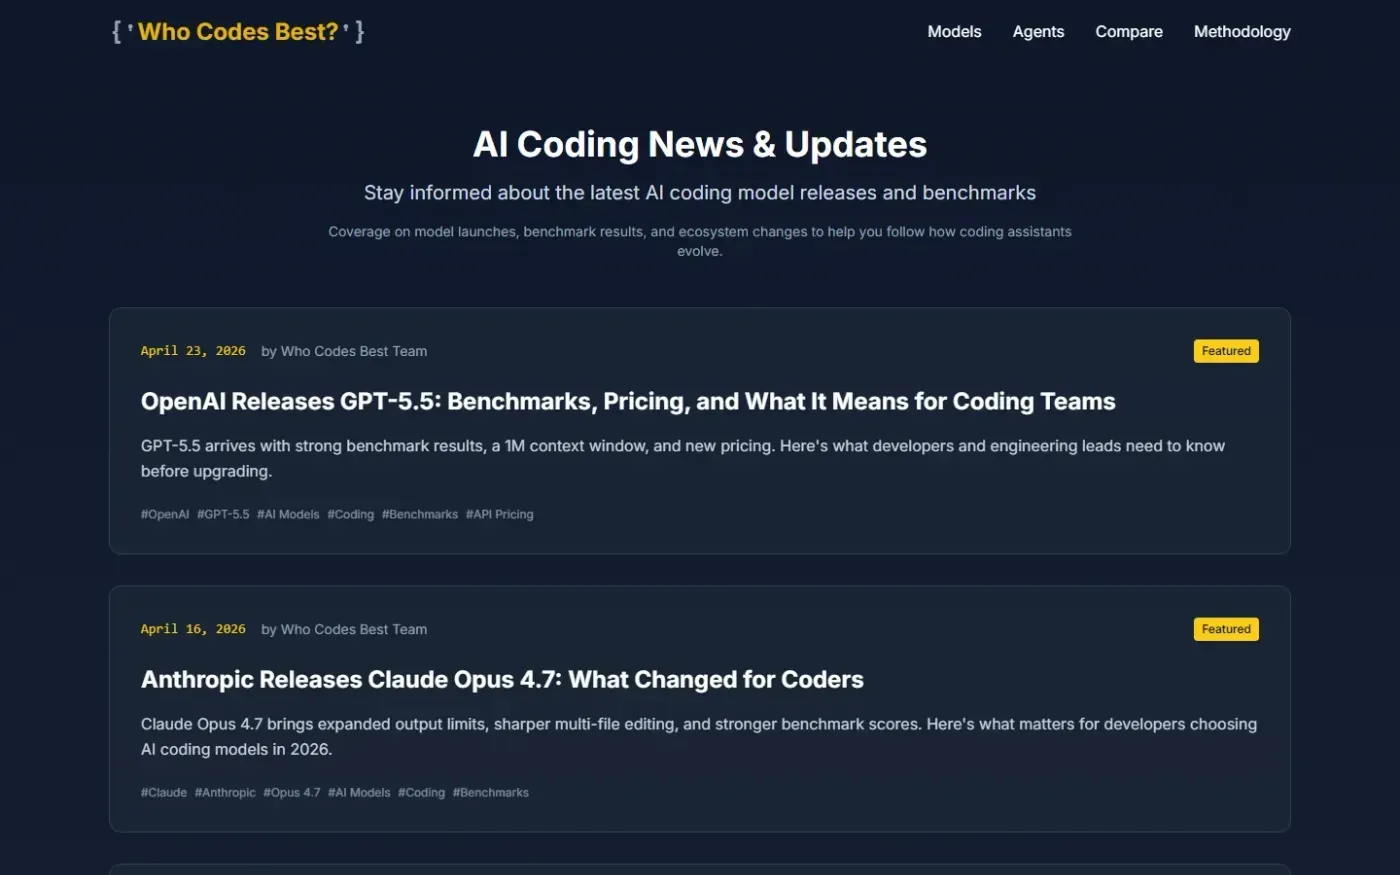Click #Coding tag under Opus 4.7 article
Image resolution: width=1400 pixels, height=875 pixels.
422,792
